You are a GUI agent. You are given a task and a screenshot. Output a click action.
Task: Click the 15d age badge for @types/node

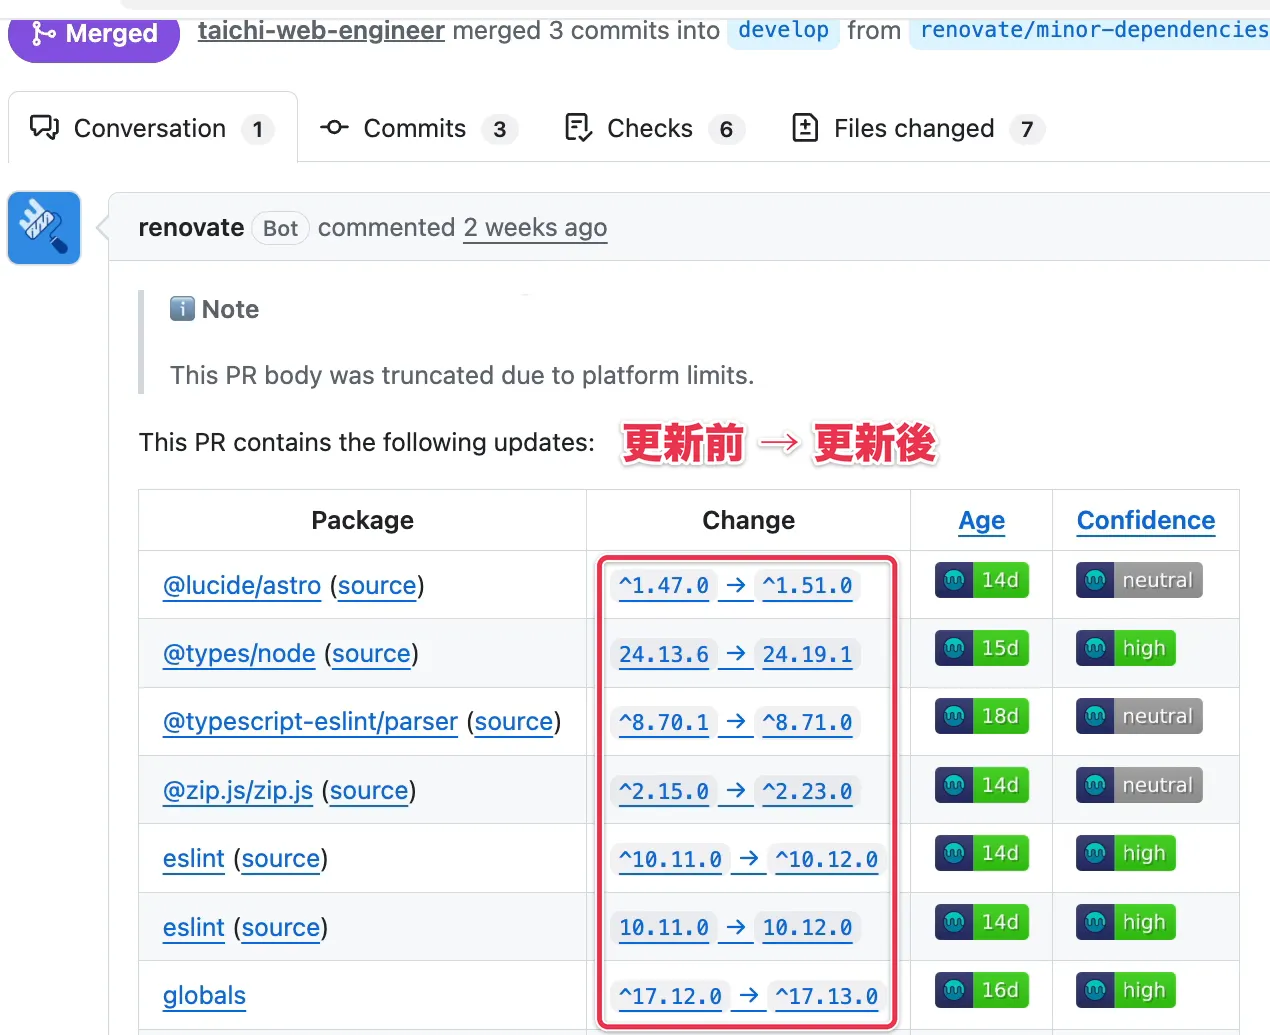(981, 648)
